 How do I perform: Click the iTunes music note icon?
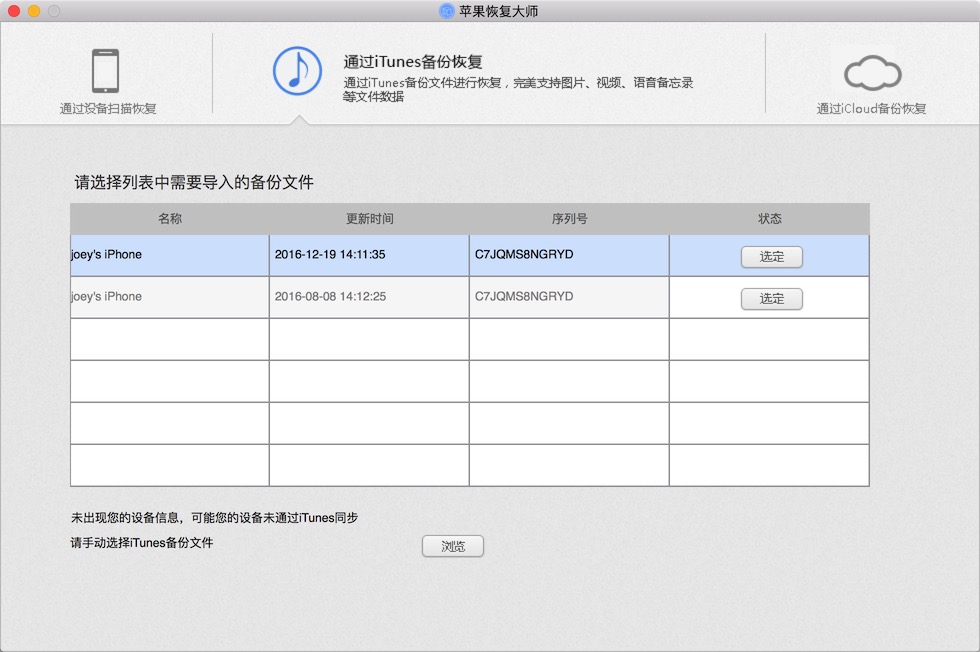(297, 70)
